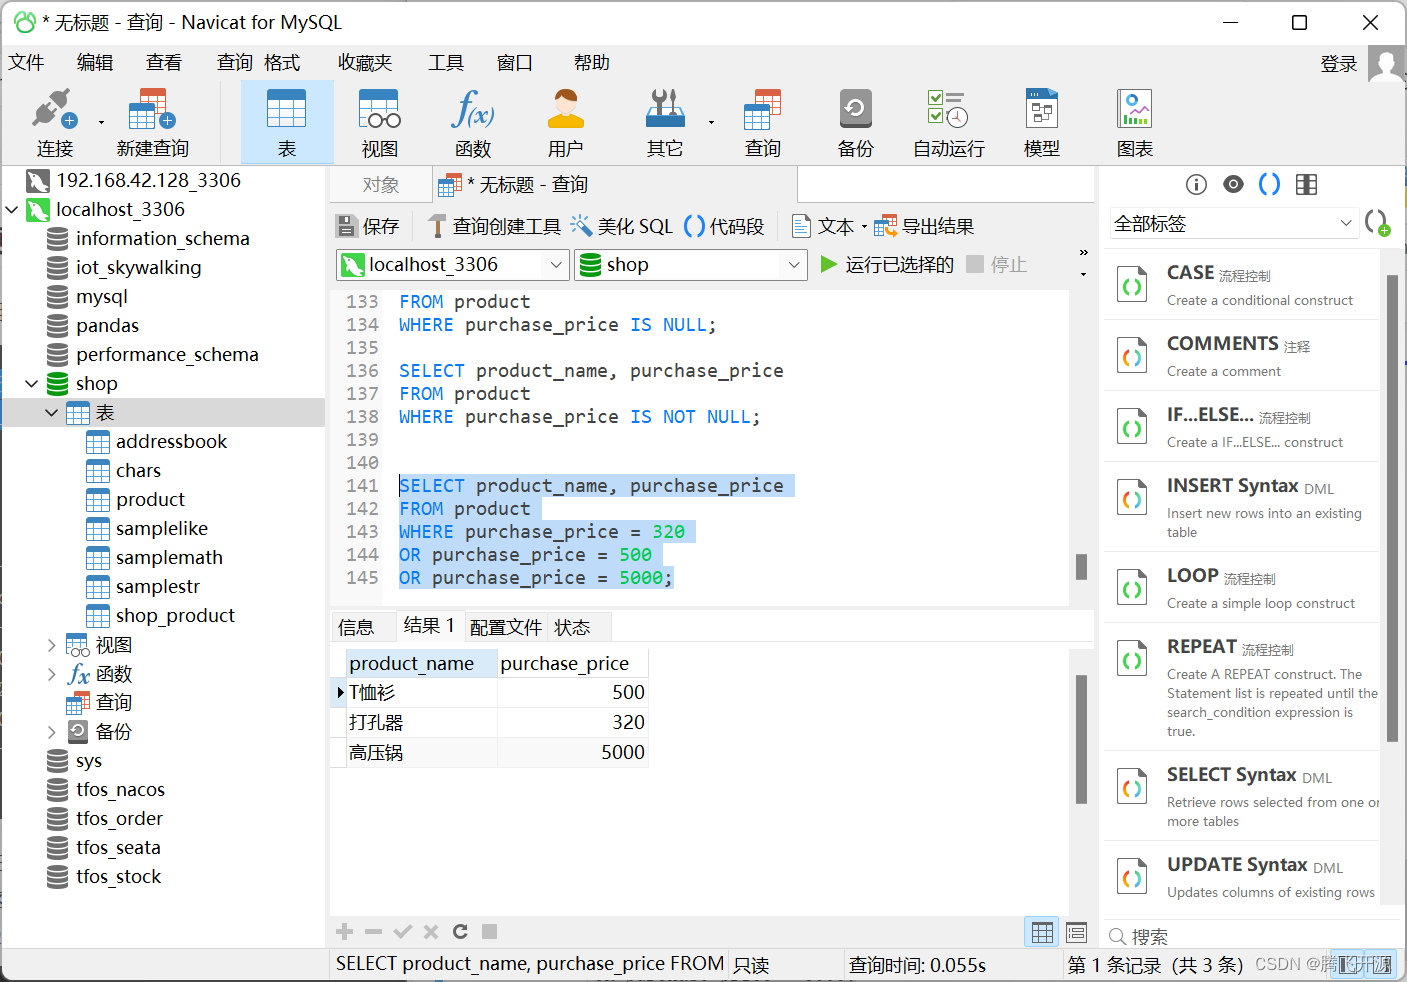The width and height of the screenshot is (1407, 982).
Task: Open the 自动运行 automation toolbar icon
Action: [948, 122]
